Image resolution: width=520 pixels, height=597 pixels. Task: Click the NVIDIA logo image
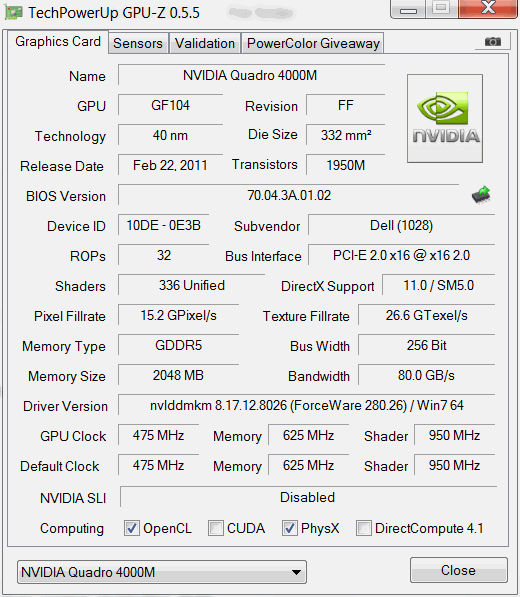[x=445, y=118]
